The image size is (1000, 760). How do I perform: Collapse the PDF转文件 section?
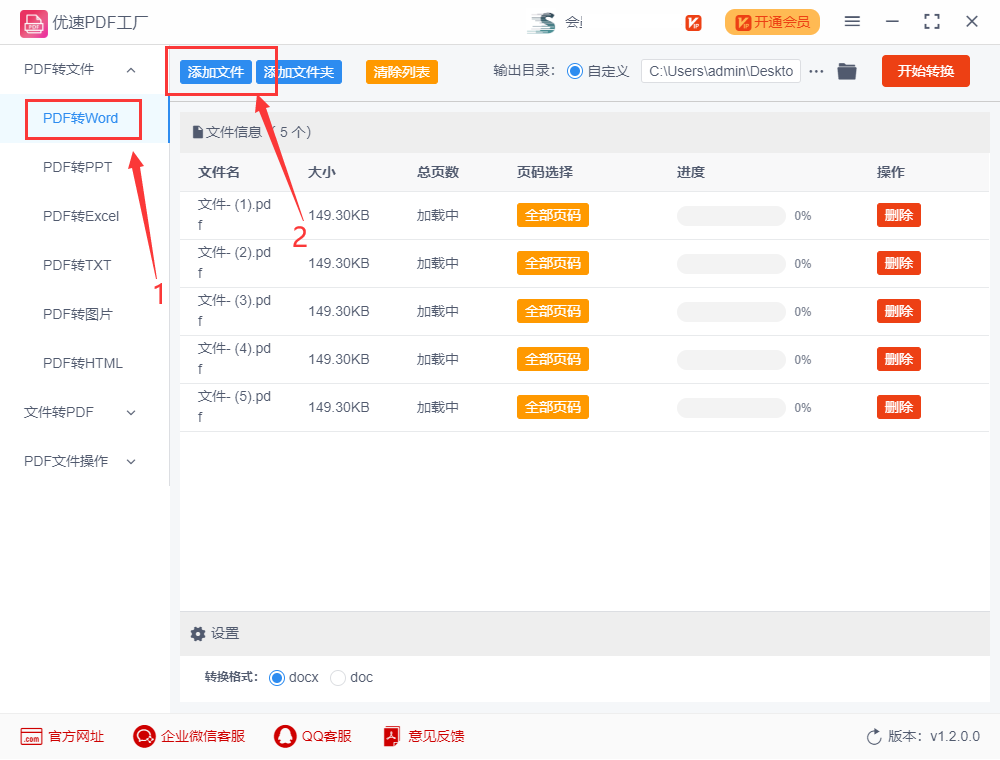coord(131,70)
